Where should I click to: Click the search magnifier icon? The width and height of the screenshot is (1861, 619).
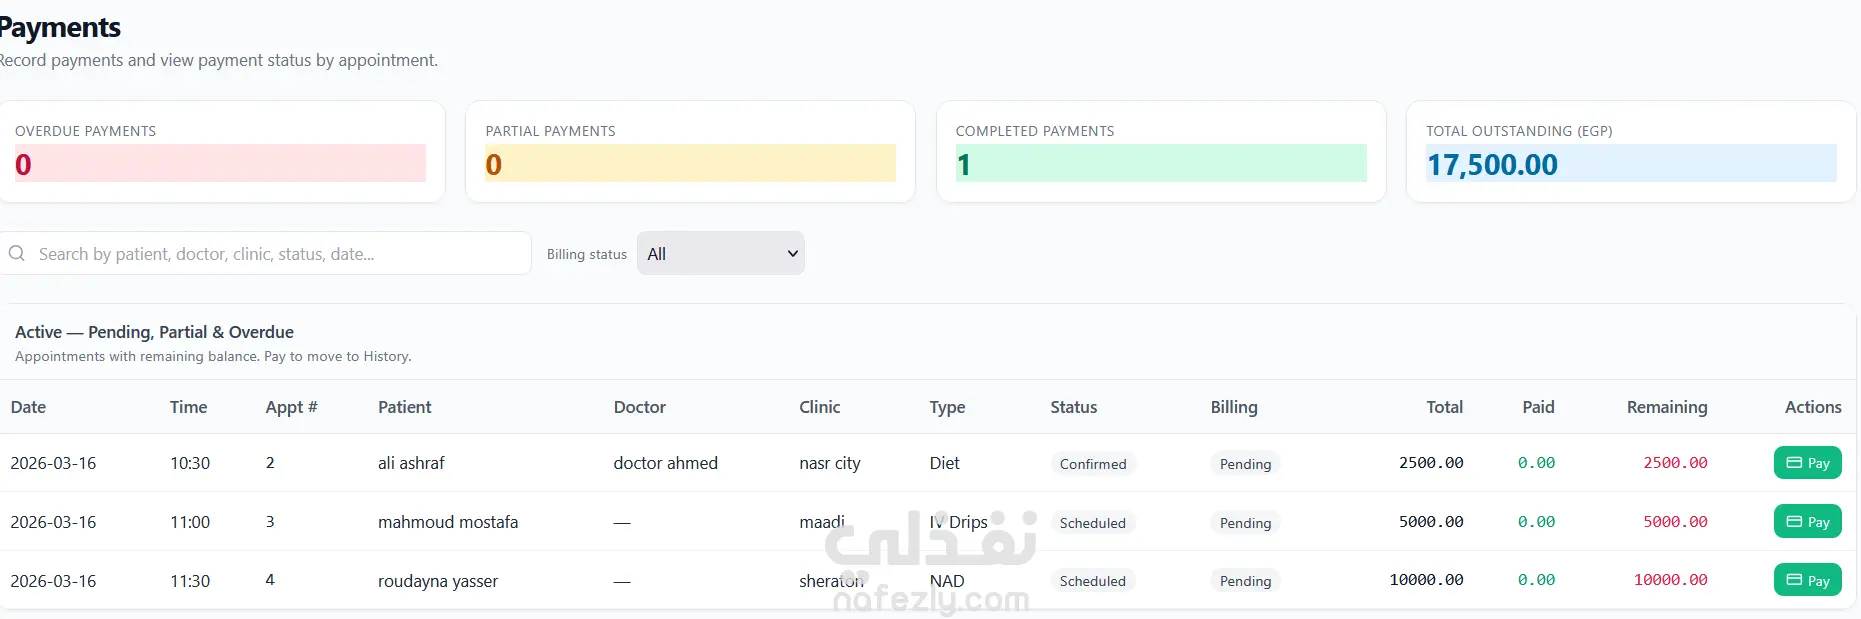pos(17,254)
